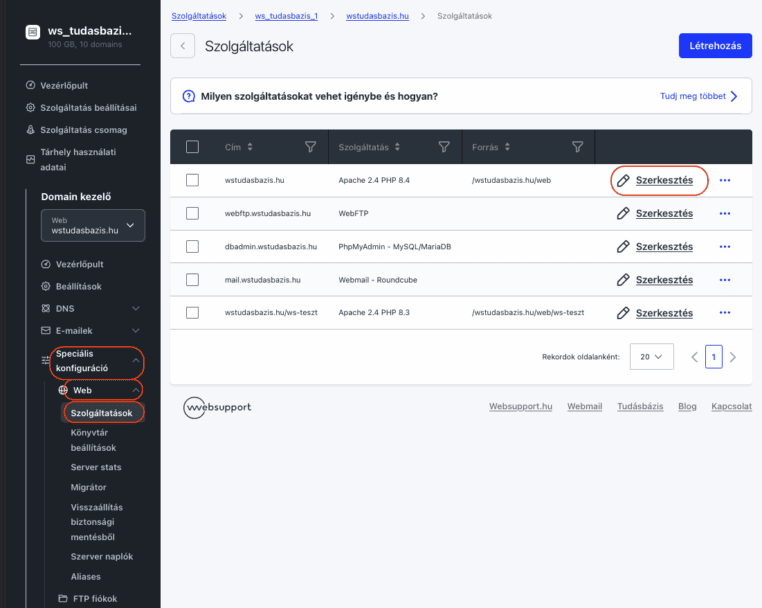This screenshot has height=608, width=762.
Task: Select checkbox for wstudasbazis.hu/ws-teszt row
Action: pyautogui.click(x=193, y=313)
